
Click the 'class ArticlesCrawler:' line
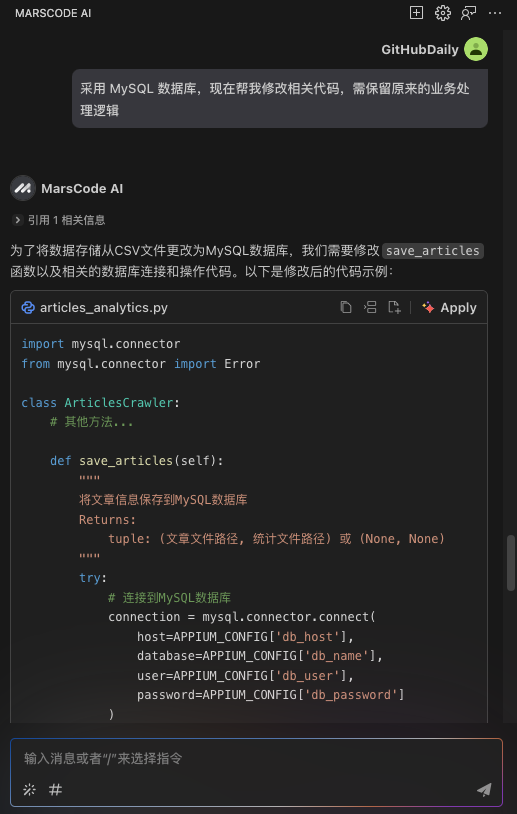coord(101,402)
